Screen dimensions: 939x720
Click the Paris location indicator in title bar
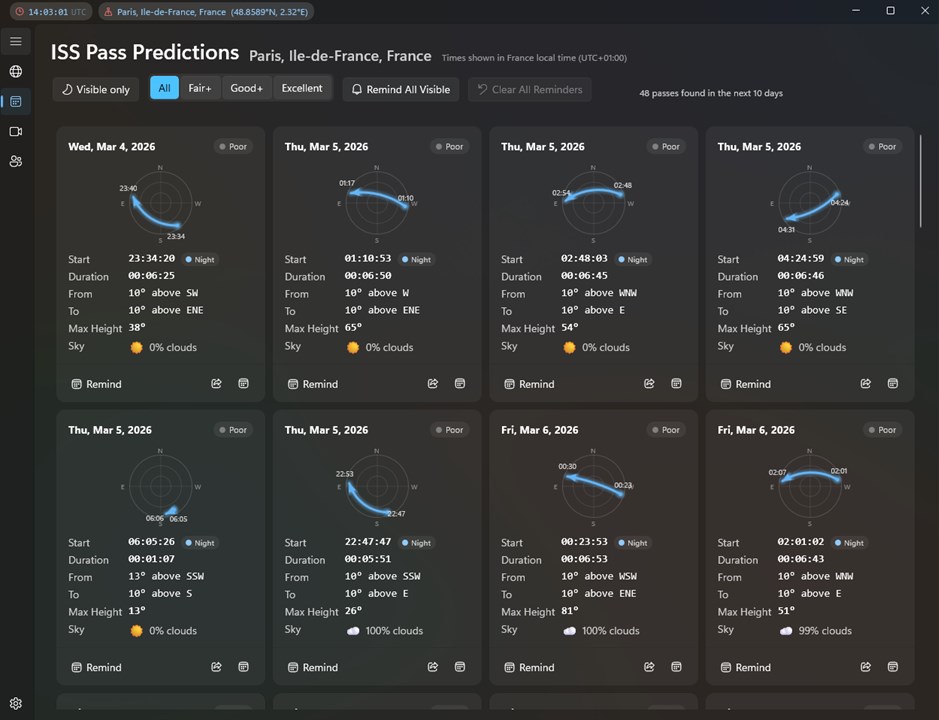point(206,11)
